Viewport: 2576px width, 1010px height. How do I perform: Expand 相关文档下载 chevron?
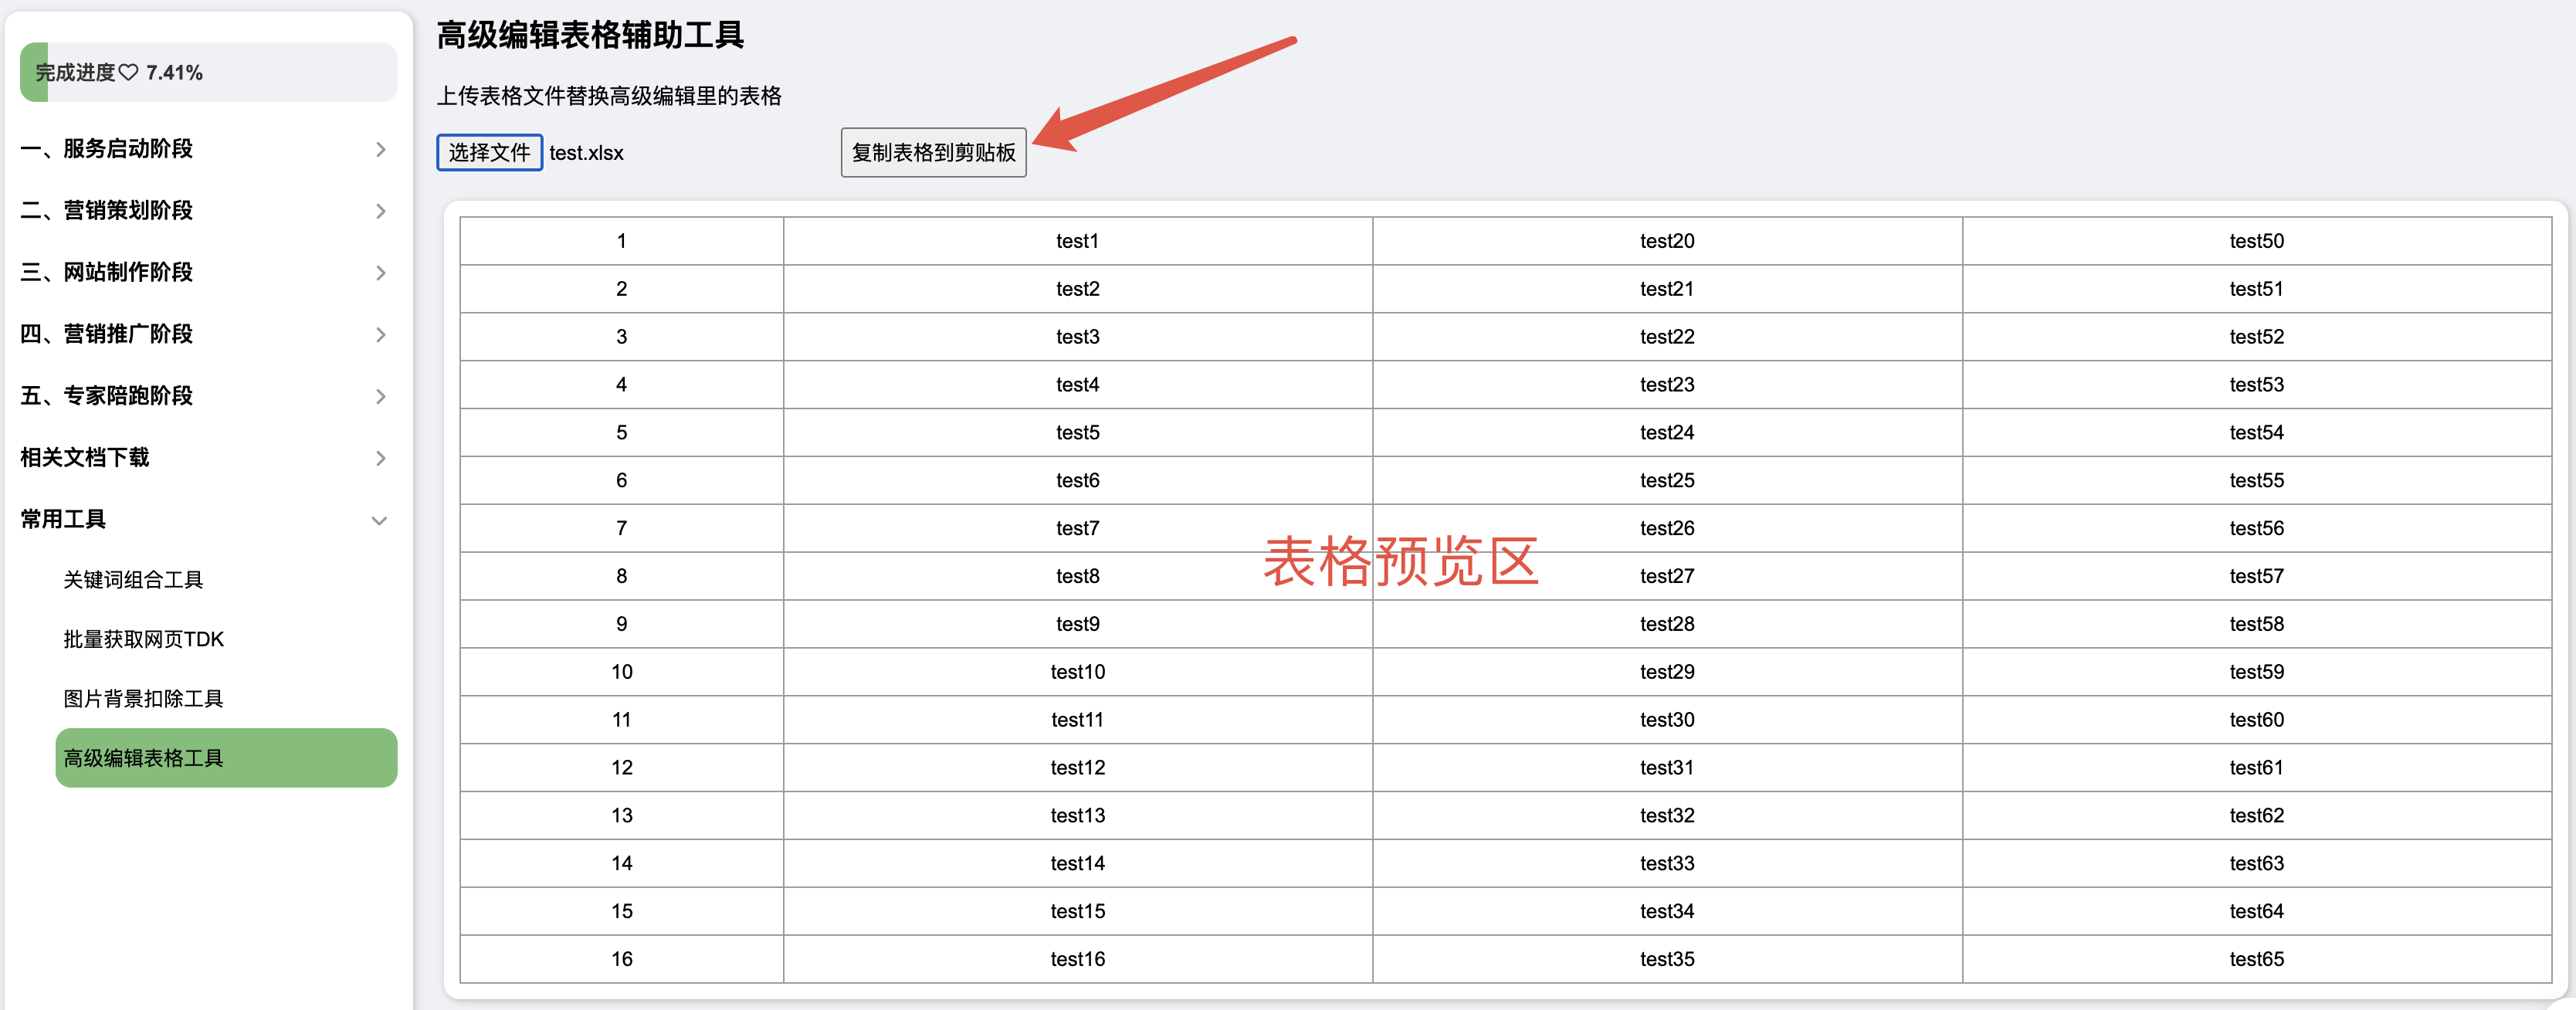pyautogui.click(x=380, y=458)
